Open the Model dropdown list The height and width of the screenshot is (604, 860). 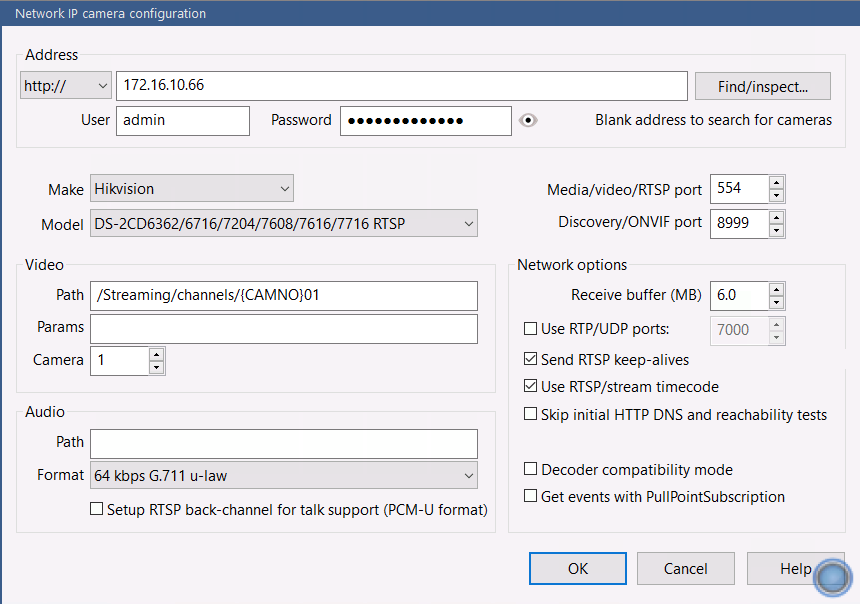coord(284,223)
